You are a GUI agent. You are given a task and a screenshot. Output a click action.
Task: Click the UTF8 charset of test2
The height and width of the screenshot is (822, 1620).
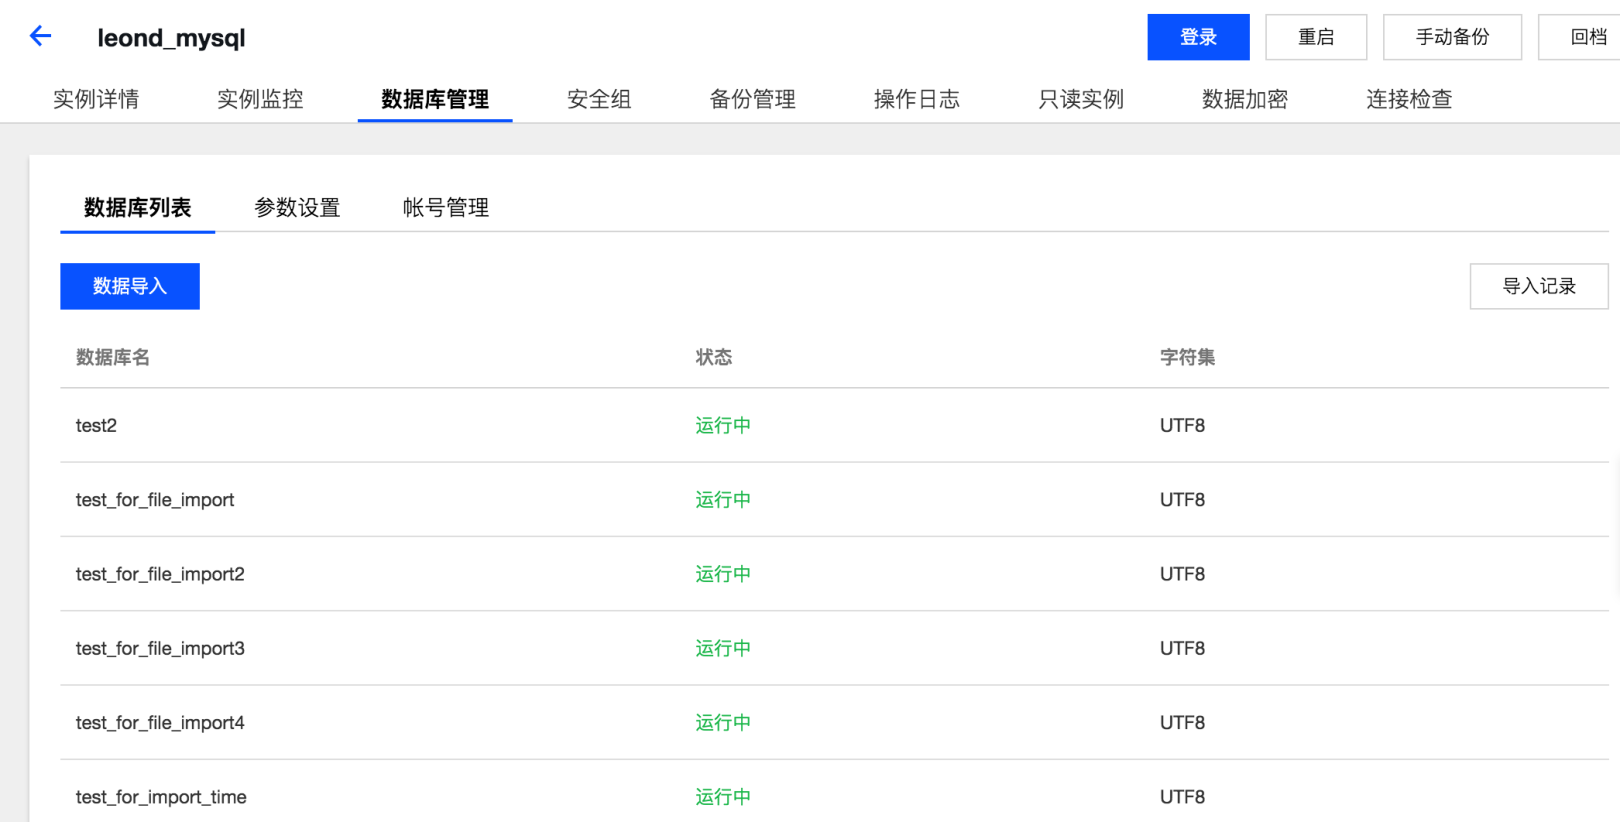point(1182,425)
